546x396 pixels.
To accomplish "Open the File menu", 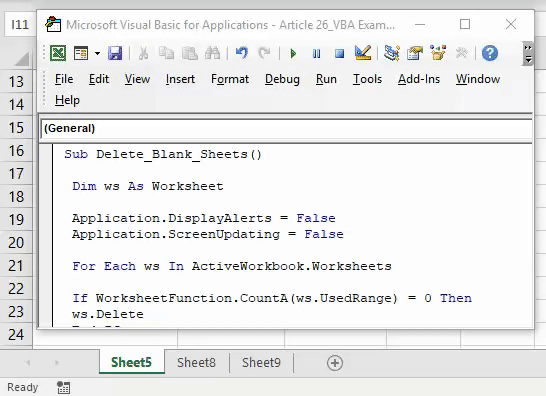I will [64, 79].
